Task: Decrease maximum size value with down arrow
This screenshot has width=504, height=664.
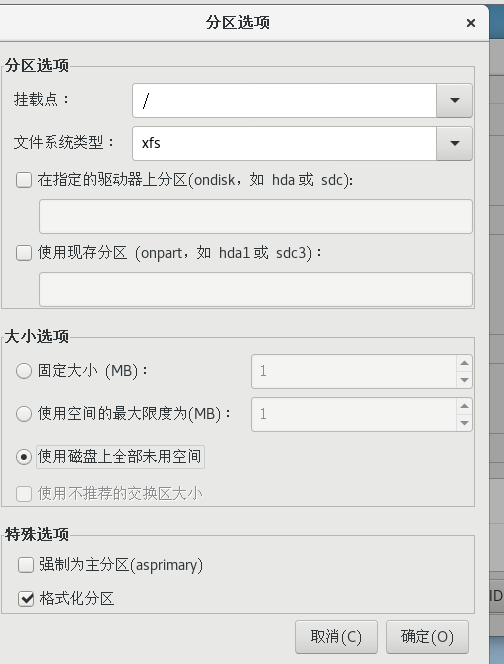Action: pyautogui.click(x=464, y=423)
